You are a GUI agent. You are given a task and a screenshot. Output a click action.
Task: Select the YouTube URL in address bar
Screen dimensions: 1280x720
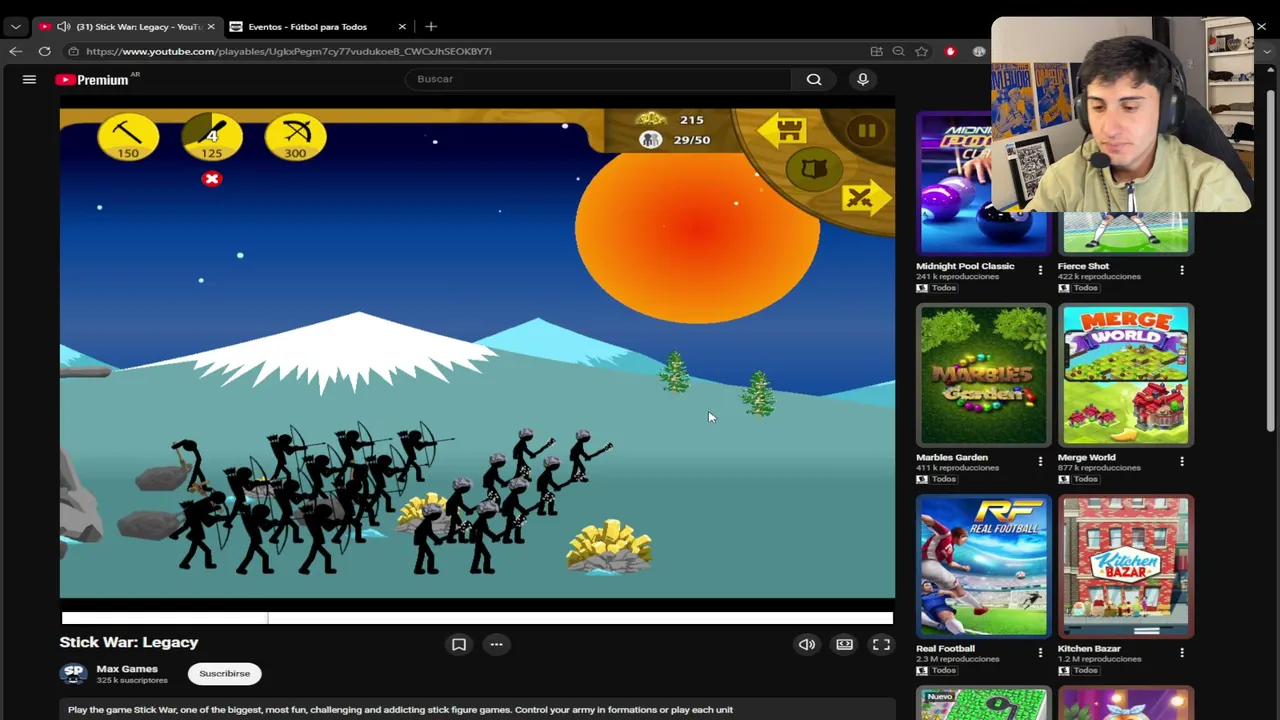tap(289, 51)
